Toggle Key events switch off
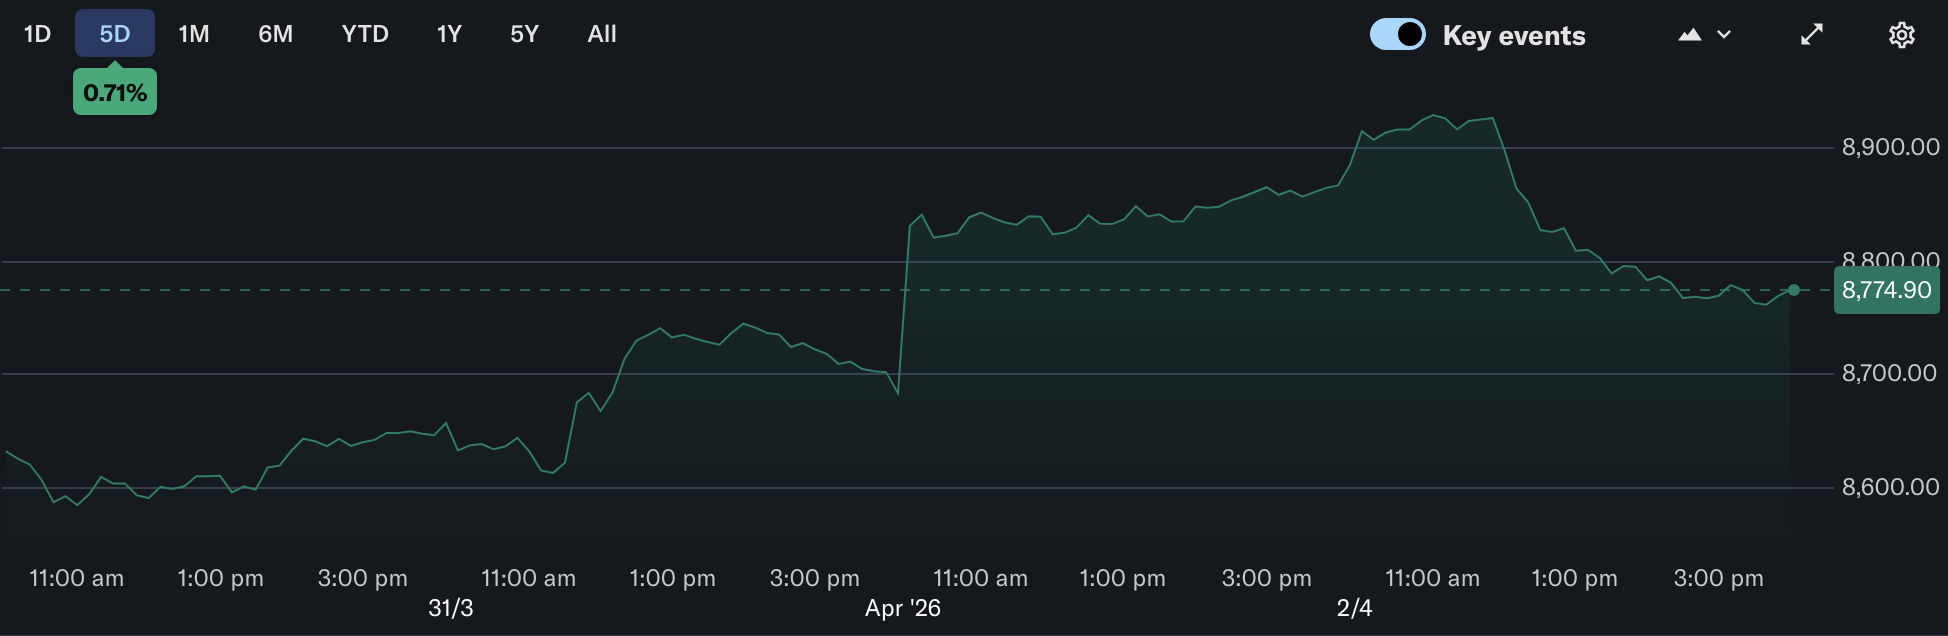The height and width of the screenshot is (636, 1948). 1397,34
